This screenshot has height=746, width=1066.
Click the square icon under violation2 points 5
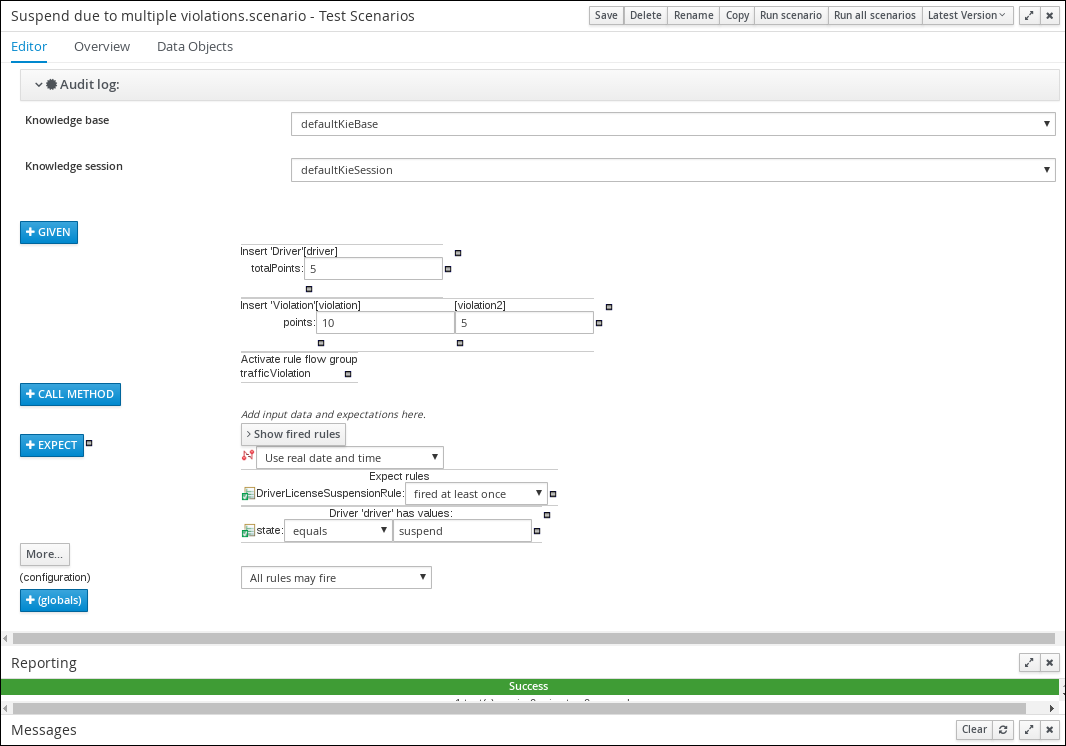point(460,343)
